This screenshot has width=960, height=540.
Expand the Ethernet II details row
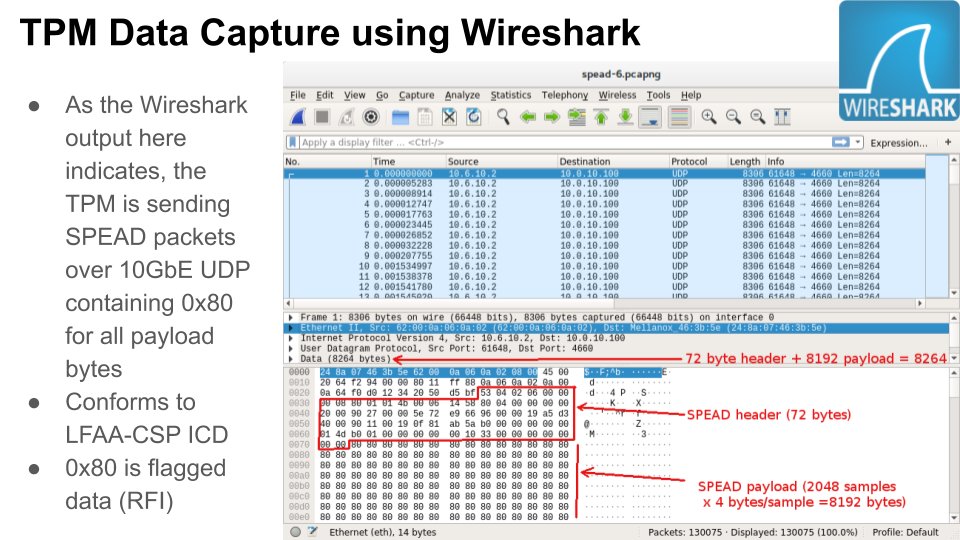pos(291,328)
